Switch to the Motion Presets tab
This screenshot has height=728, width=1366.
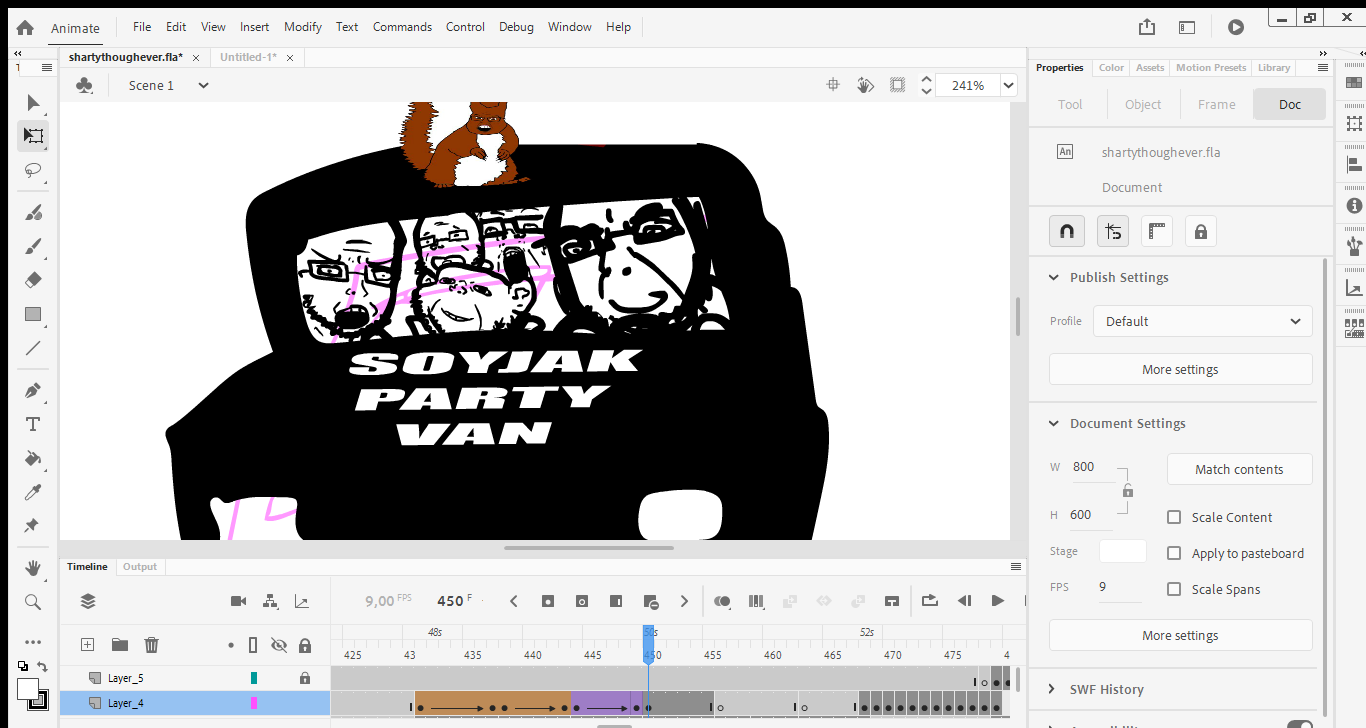1210,67
